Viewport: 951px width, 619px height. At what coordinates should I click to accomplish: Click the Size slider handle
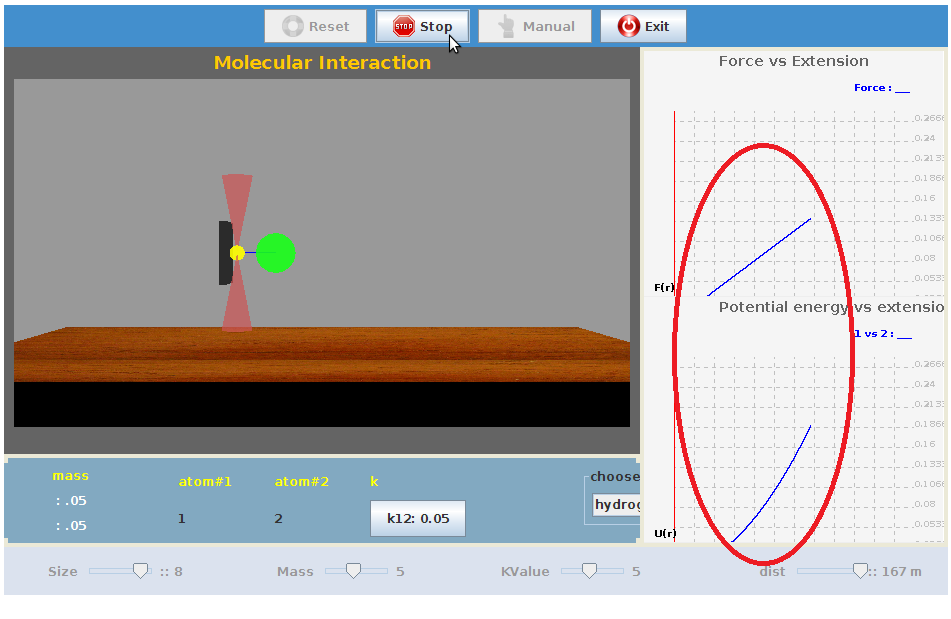point(141,571)
